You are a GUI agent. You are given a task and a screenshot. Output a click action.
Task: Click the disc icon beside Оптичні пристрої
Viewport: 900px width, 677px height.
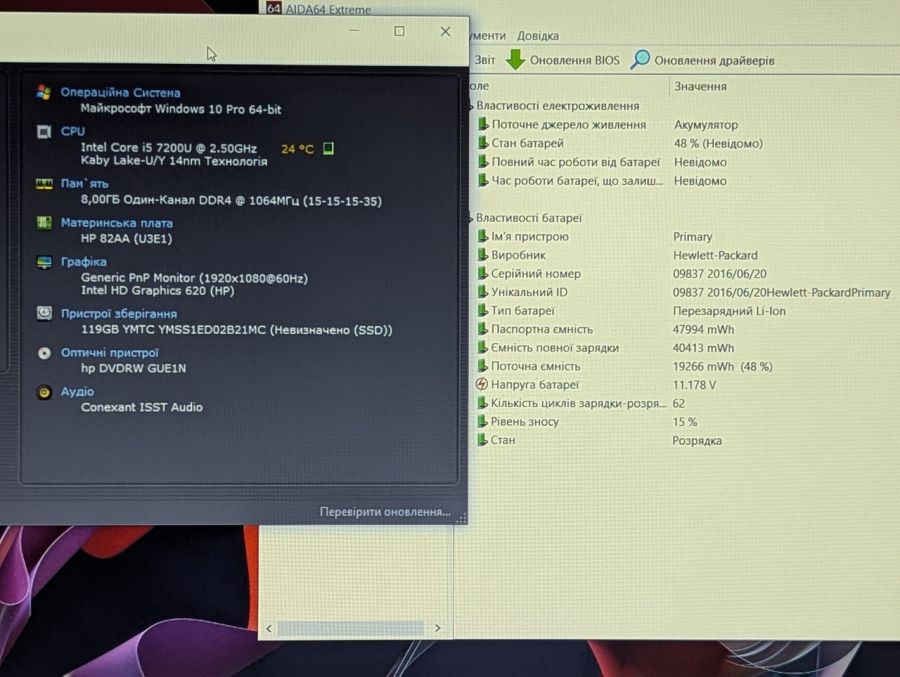pos(44,353)
